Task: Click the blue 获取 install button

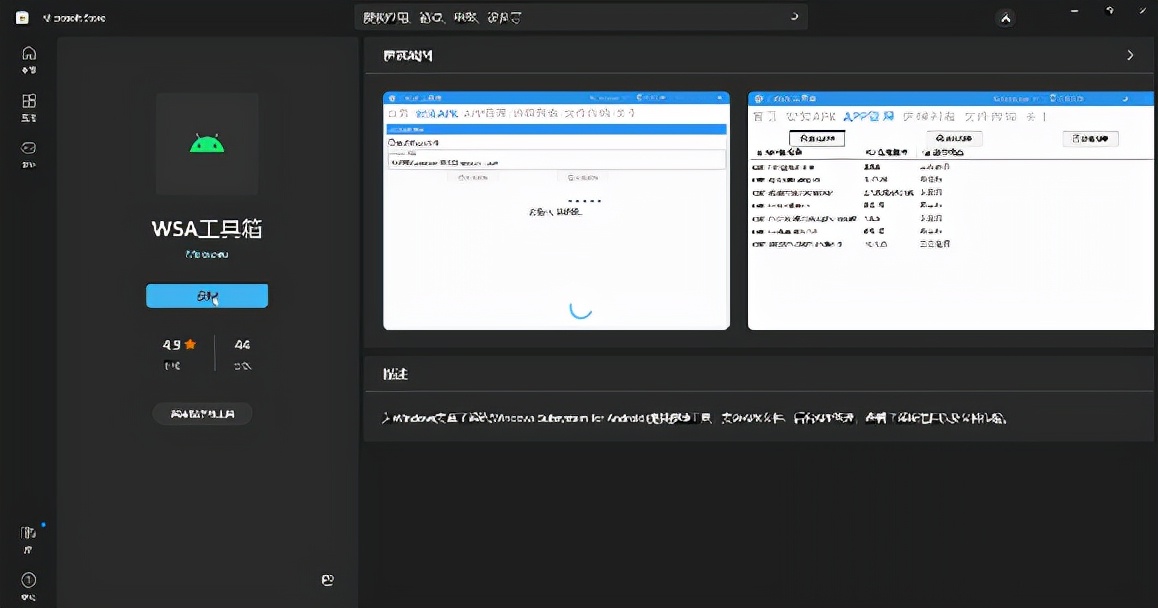Action: [207, 295]
